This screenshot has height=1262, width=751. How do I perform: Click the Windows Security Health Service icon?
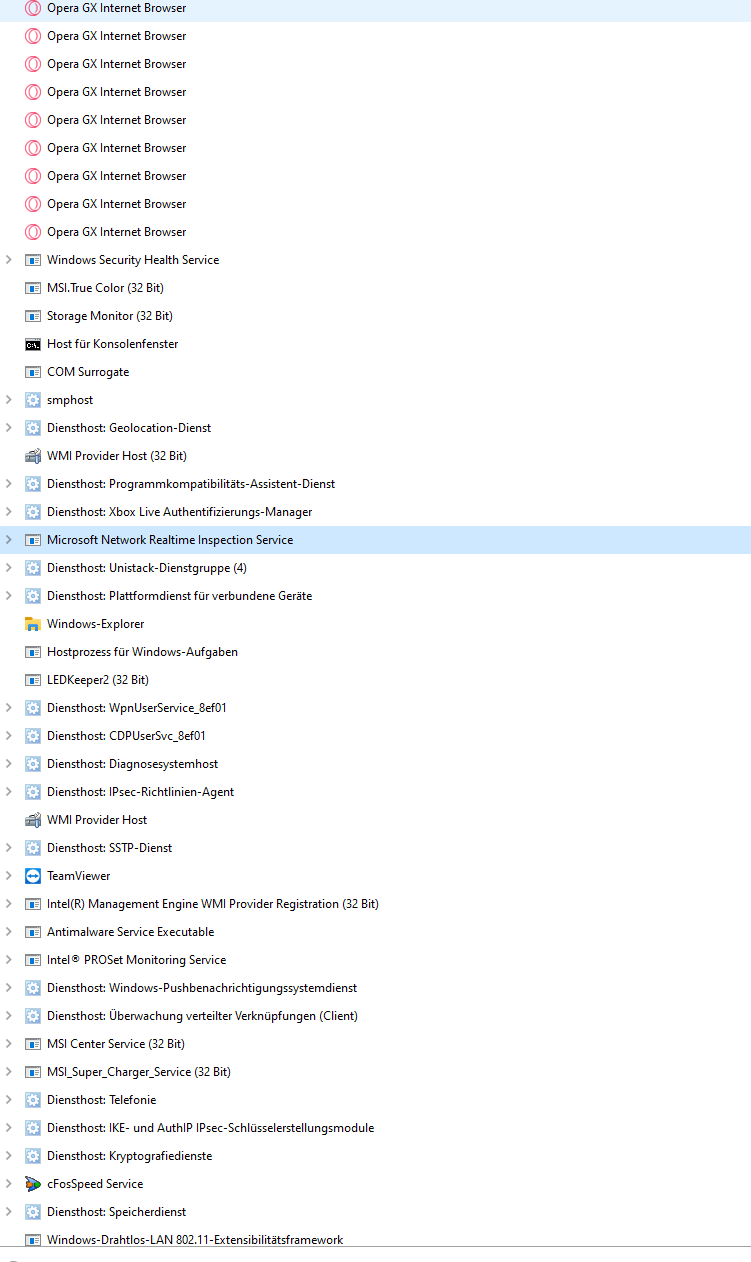[33, 260]
